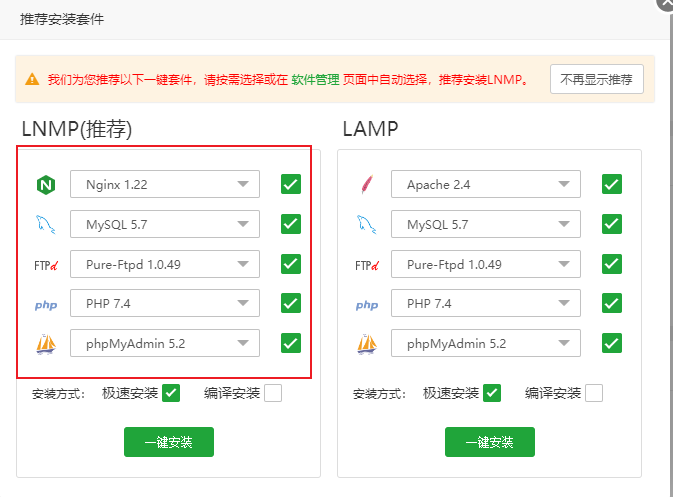The height and width of the screenshot is (497, 673).
Task: Open the Apache 2.4 version dropdown
Action: tap(486, 184)
